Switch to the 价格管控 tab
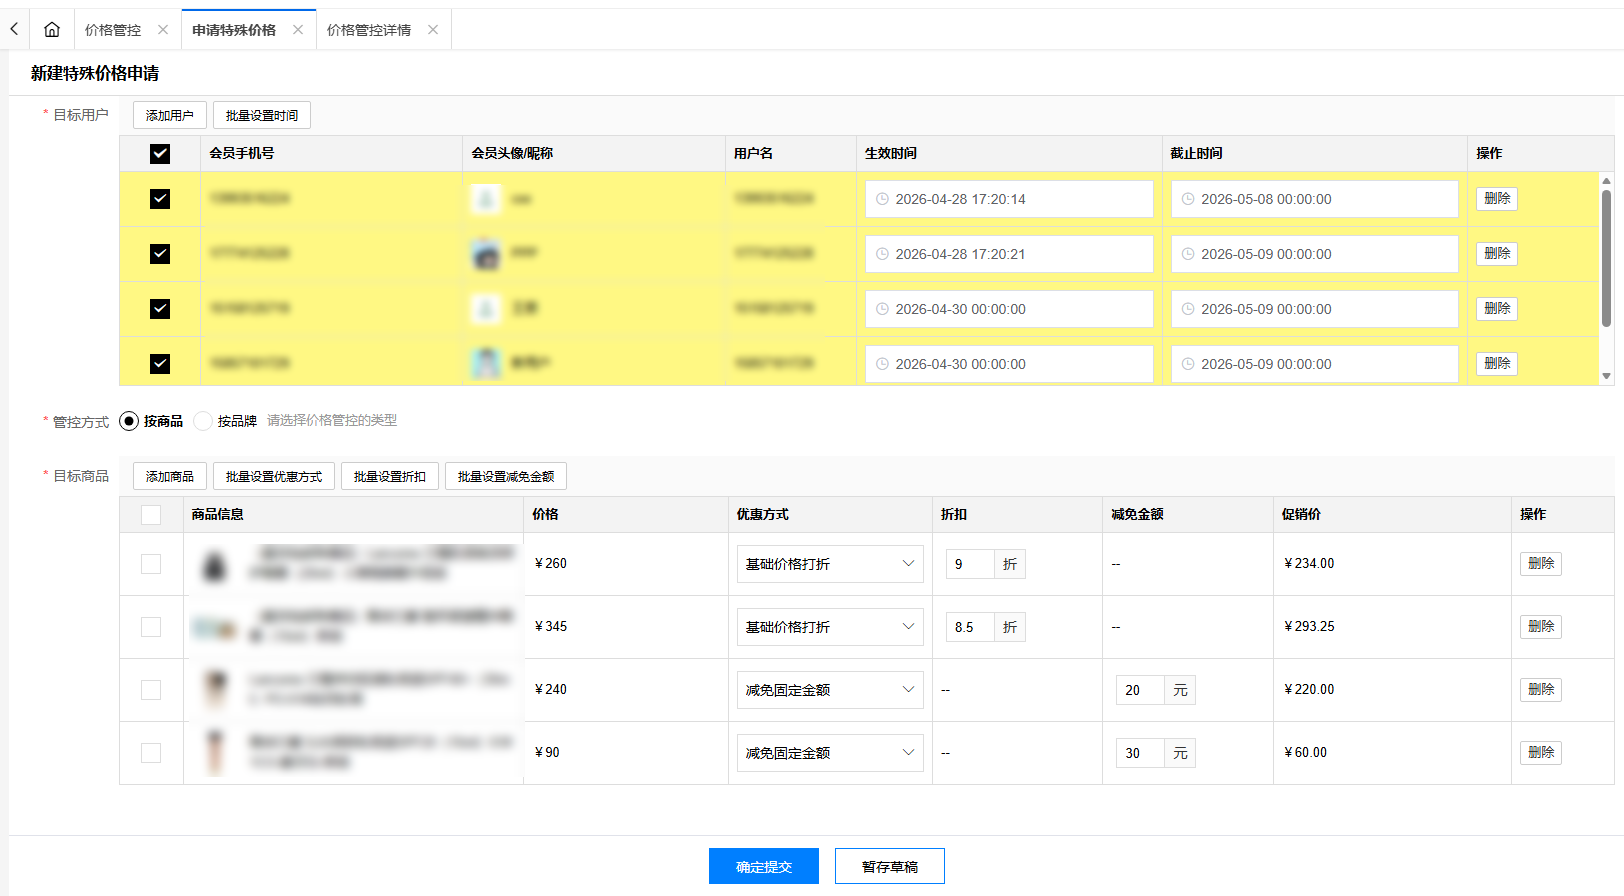This screenshot has width=1624, height=896. click(113, 30)
